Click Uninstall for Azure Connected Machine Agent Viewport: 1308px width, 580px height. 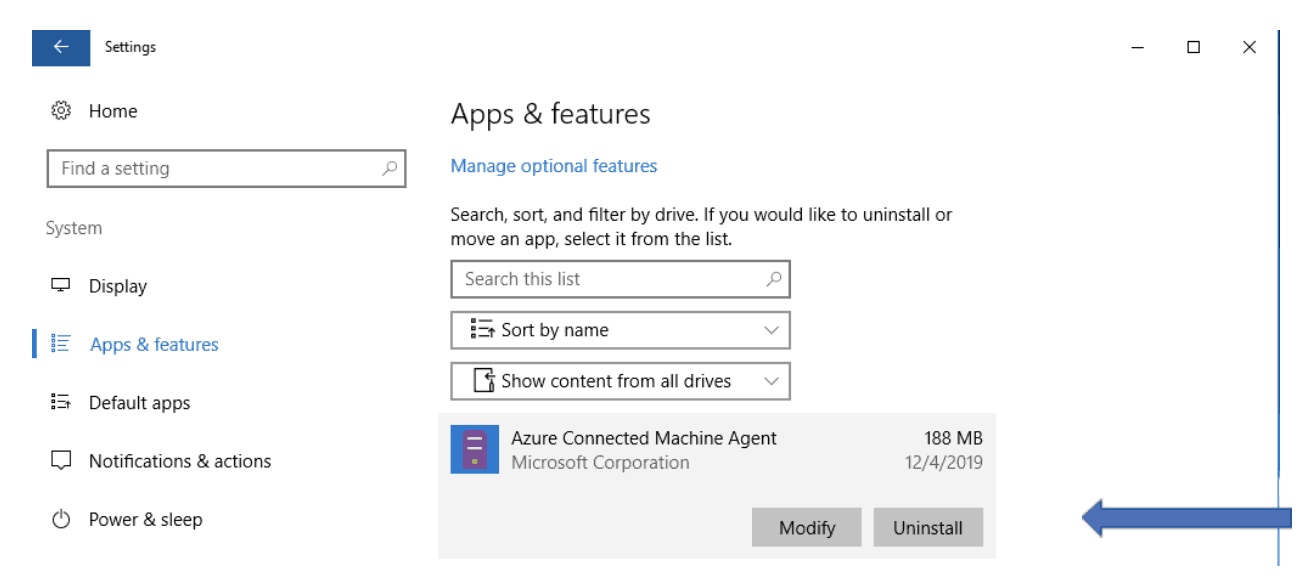pyautogui.click(x=928, y=528)
